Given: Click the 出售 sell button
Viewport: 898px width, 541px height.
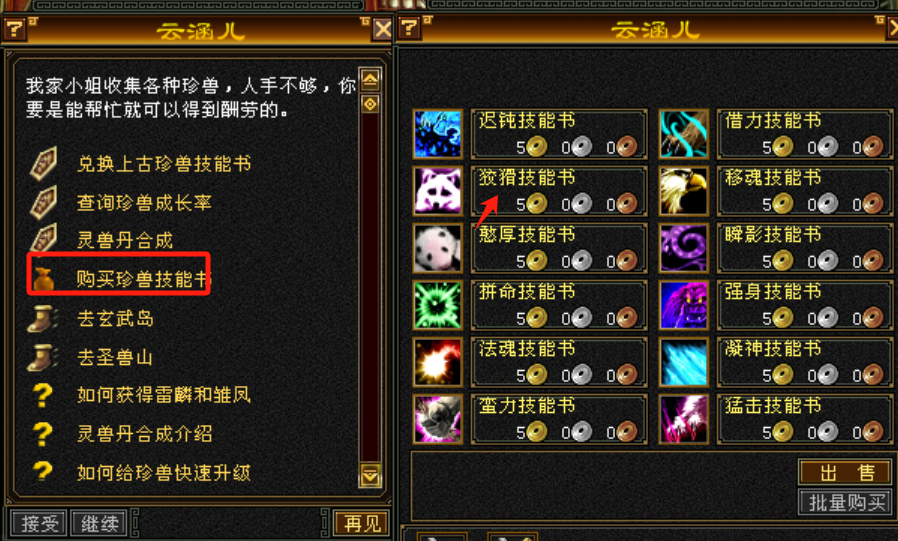Looking at the screenshot, I should click(x=845, y=472).
